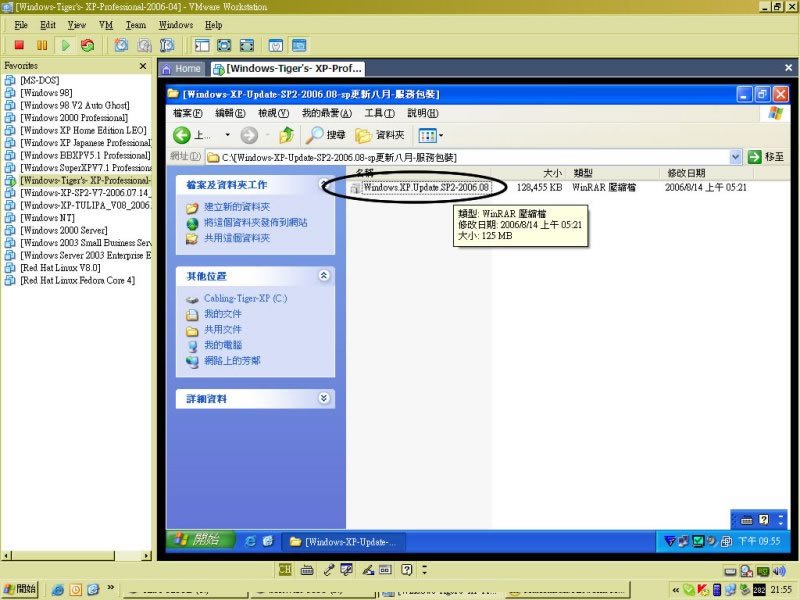Select [Windows 2000 Professional] in Favorites
The width and height of the screenshot is (800, 600).
tap(74, 118)
